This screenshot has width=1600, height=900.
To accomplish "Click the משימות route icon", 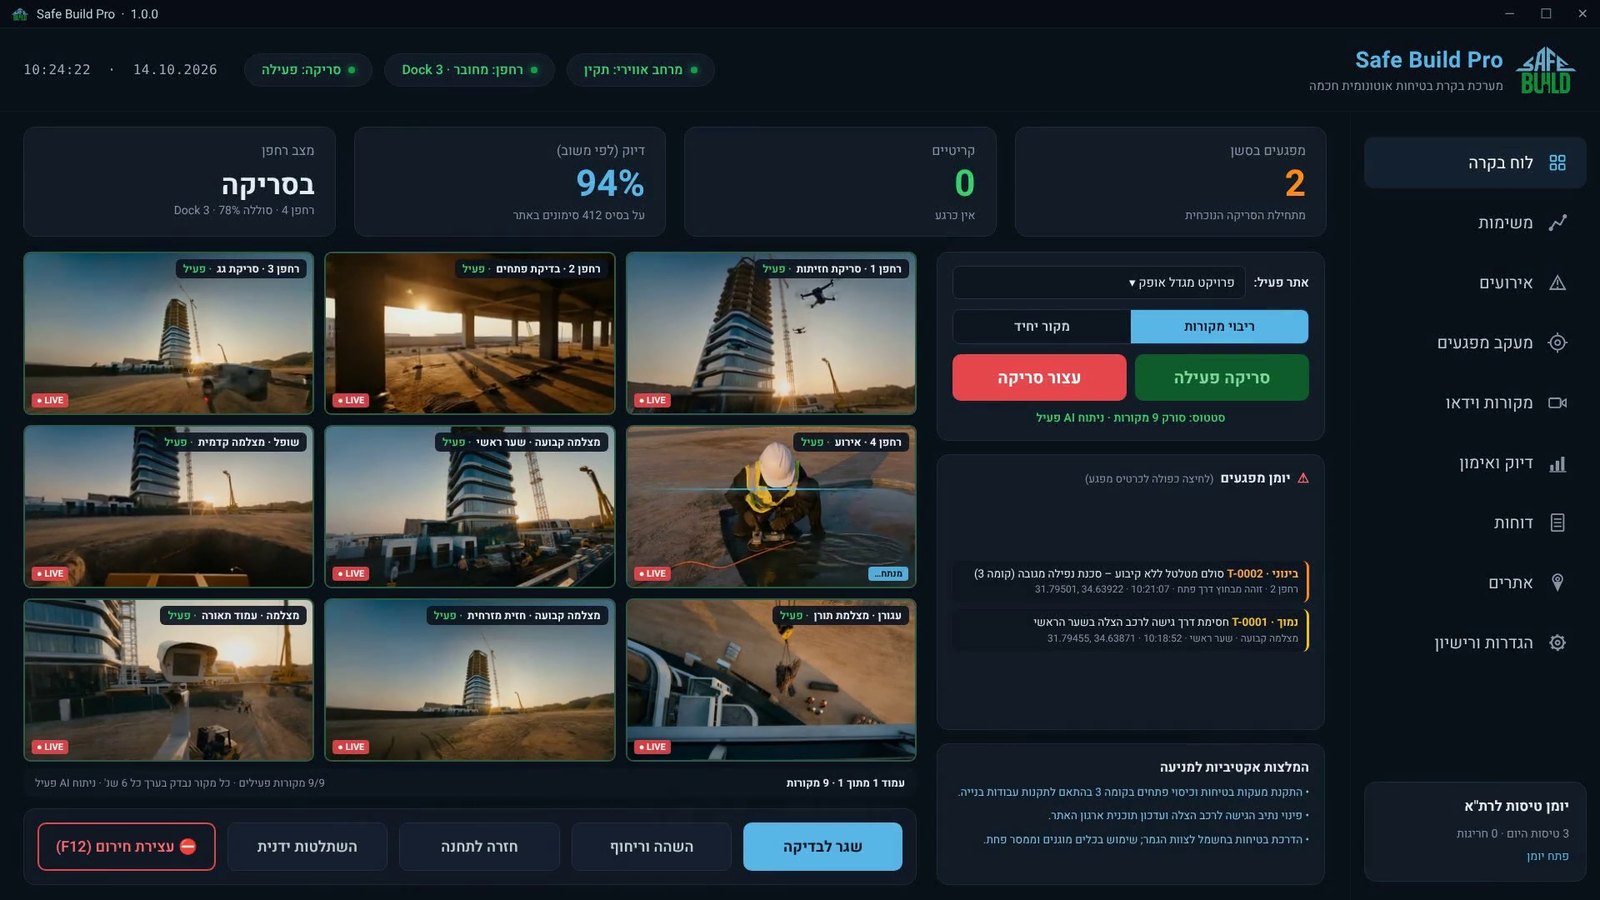I will pos(1557,223).
